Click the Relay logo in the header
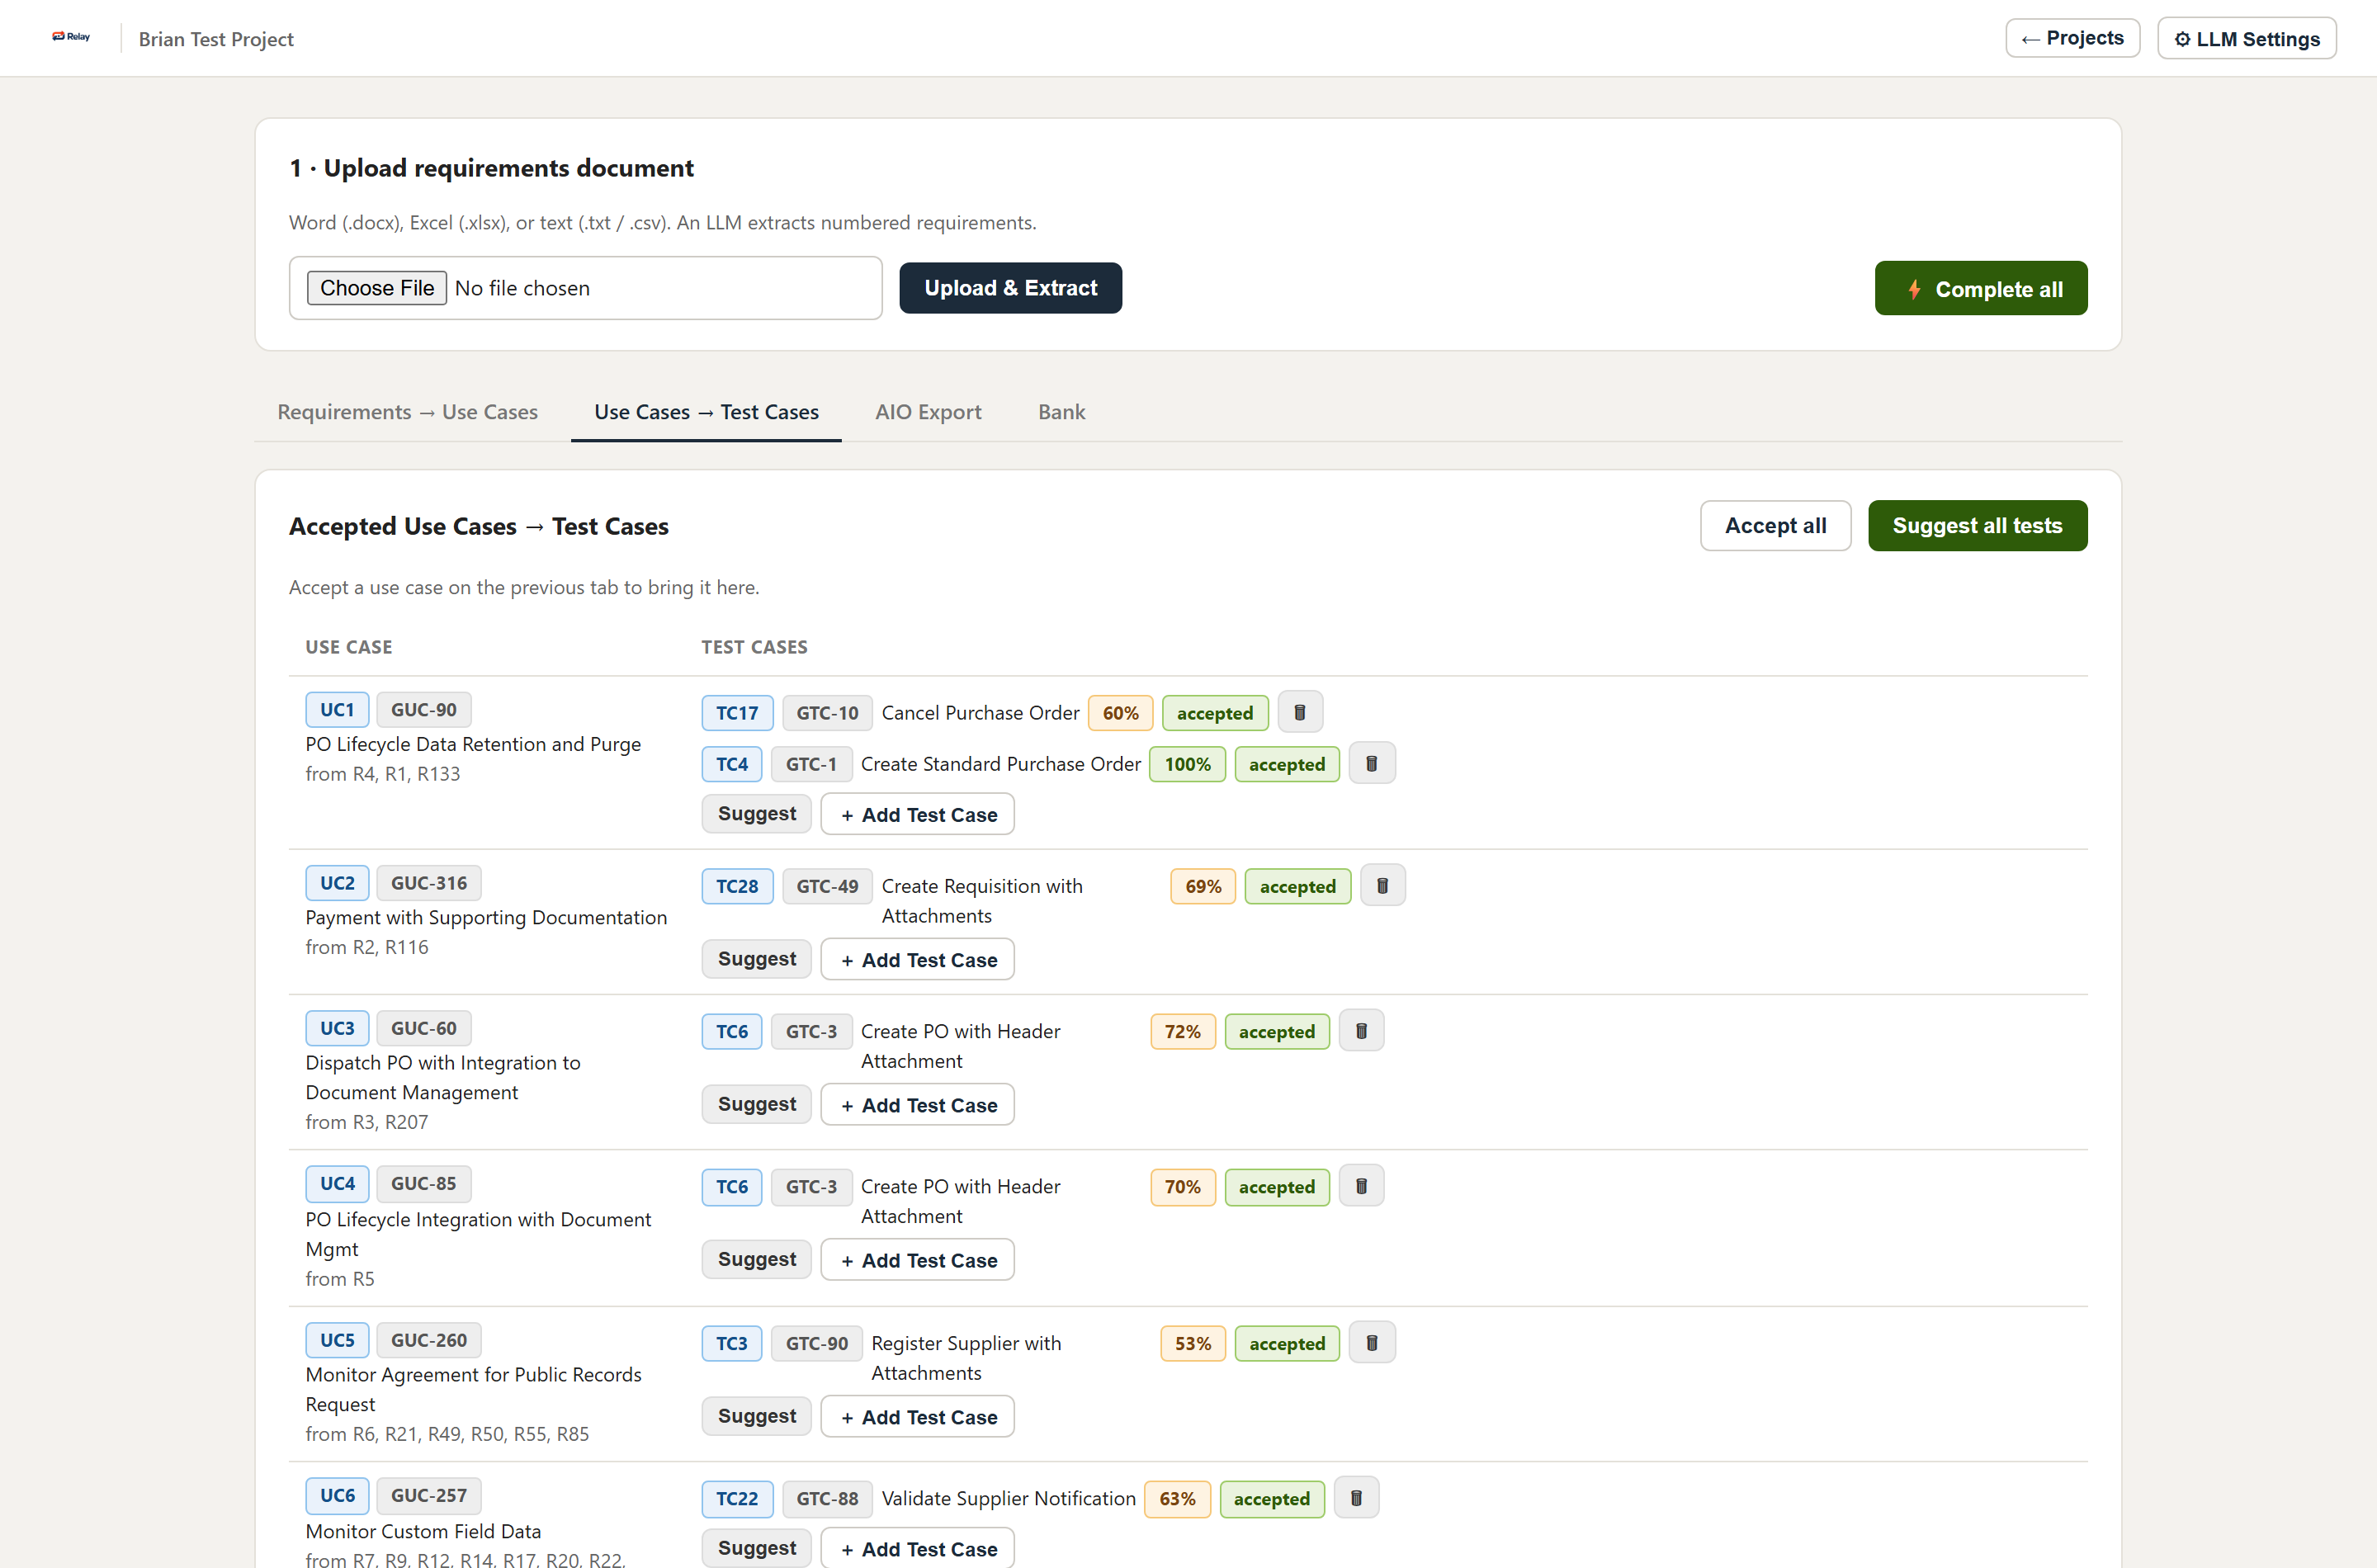 71,37
